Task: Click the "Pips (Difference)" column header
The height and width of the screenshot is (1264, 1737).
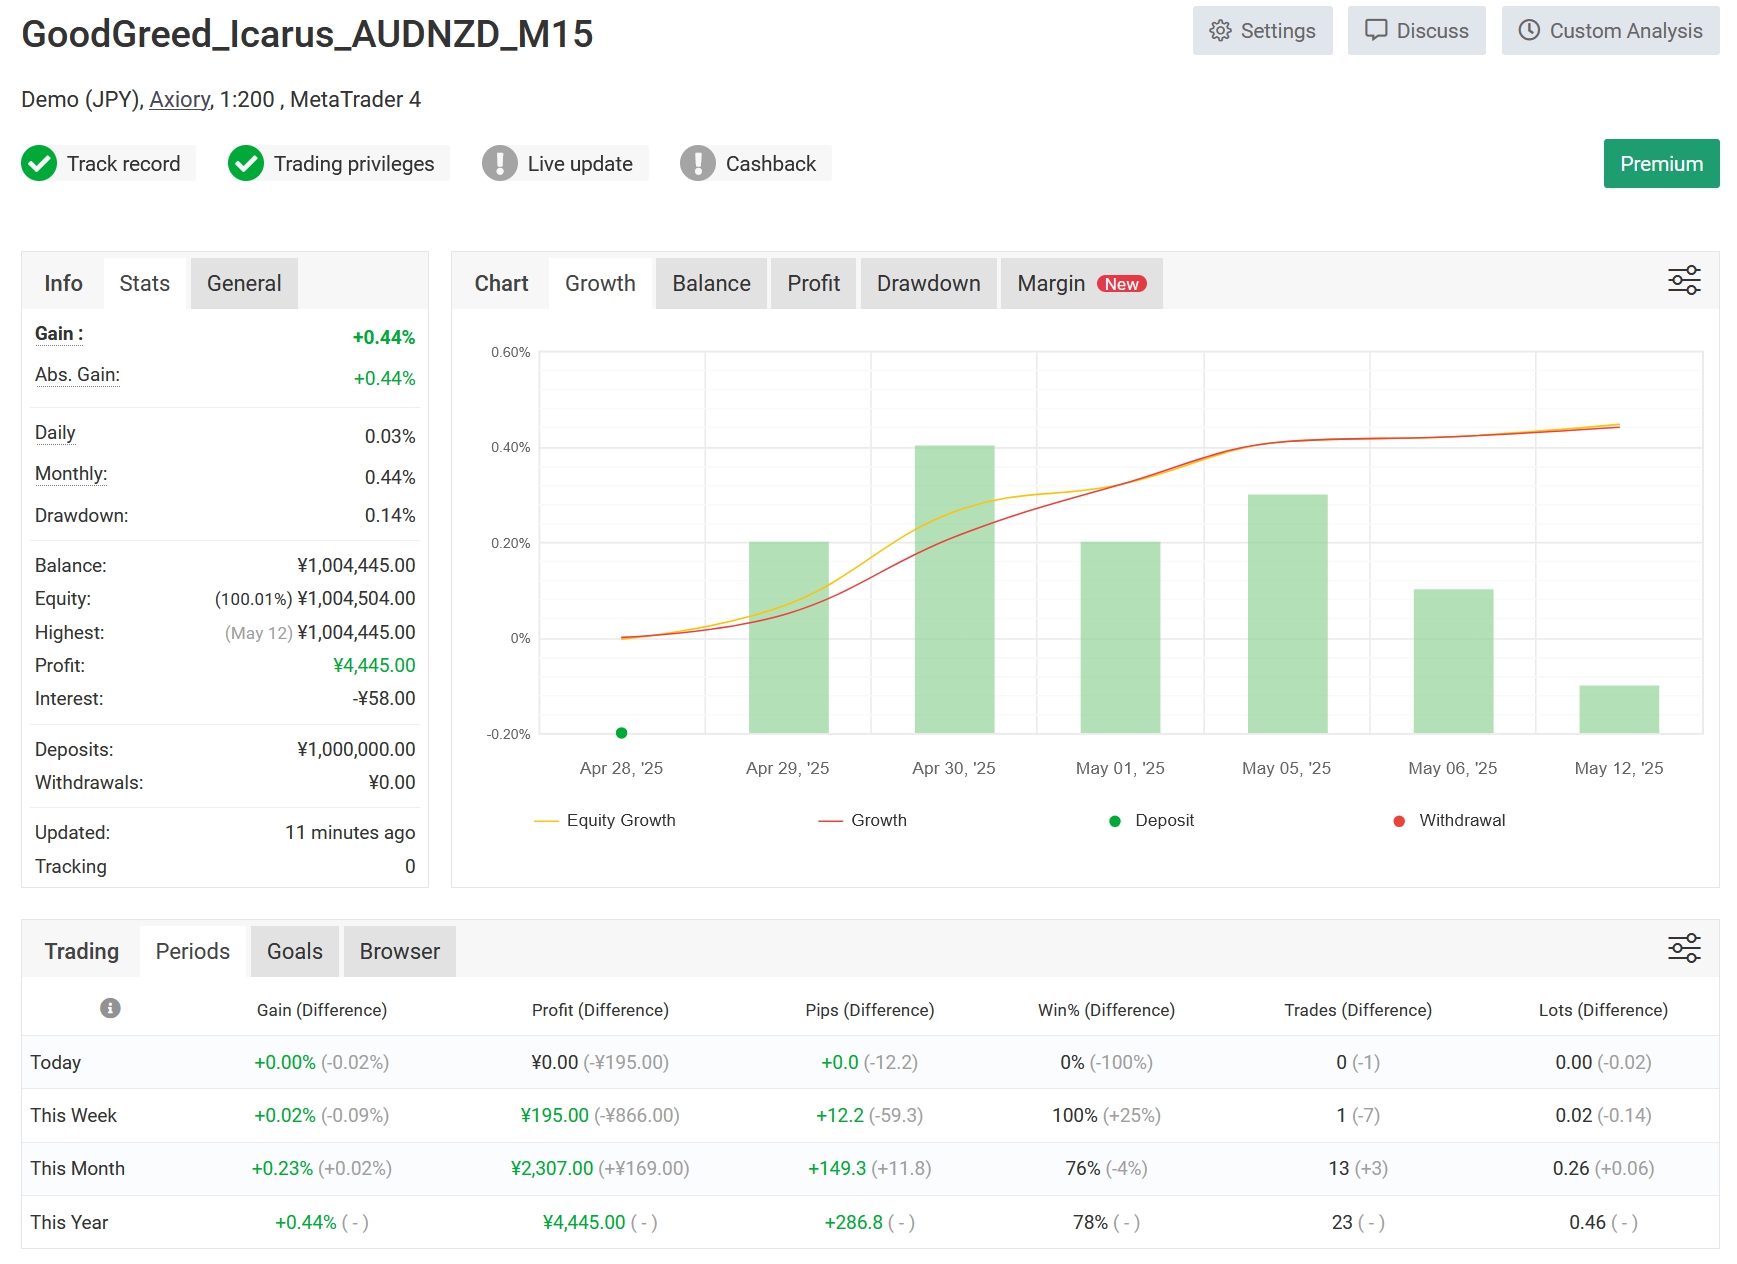Action: (x=870, y=1010)
